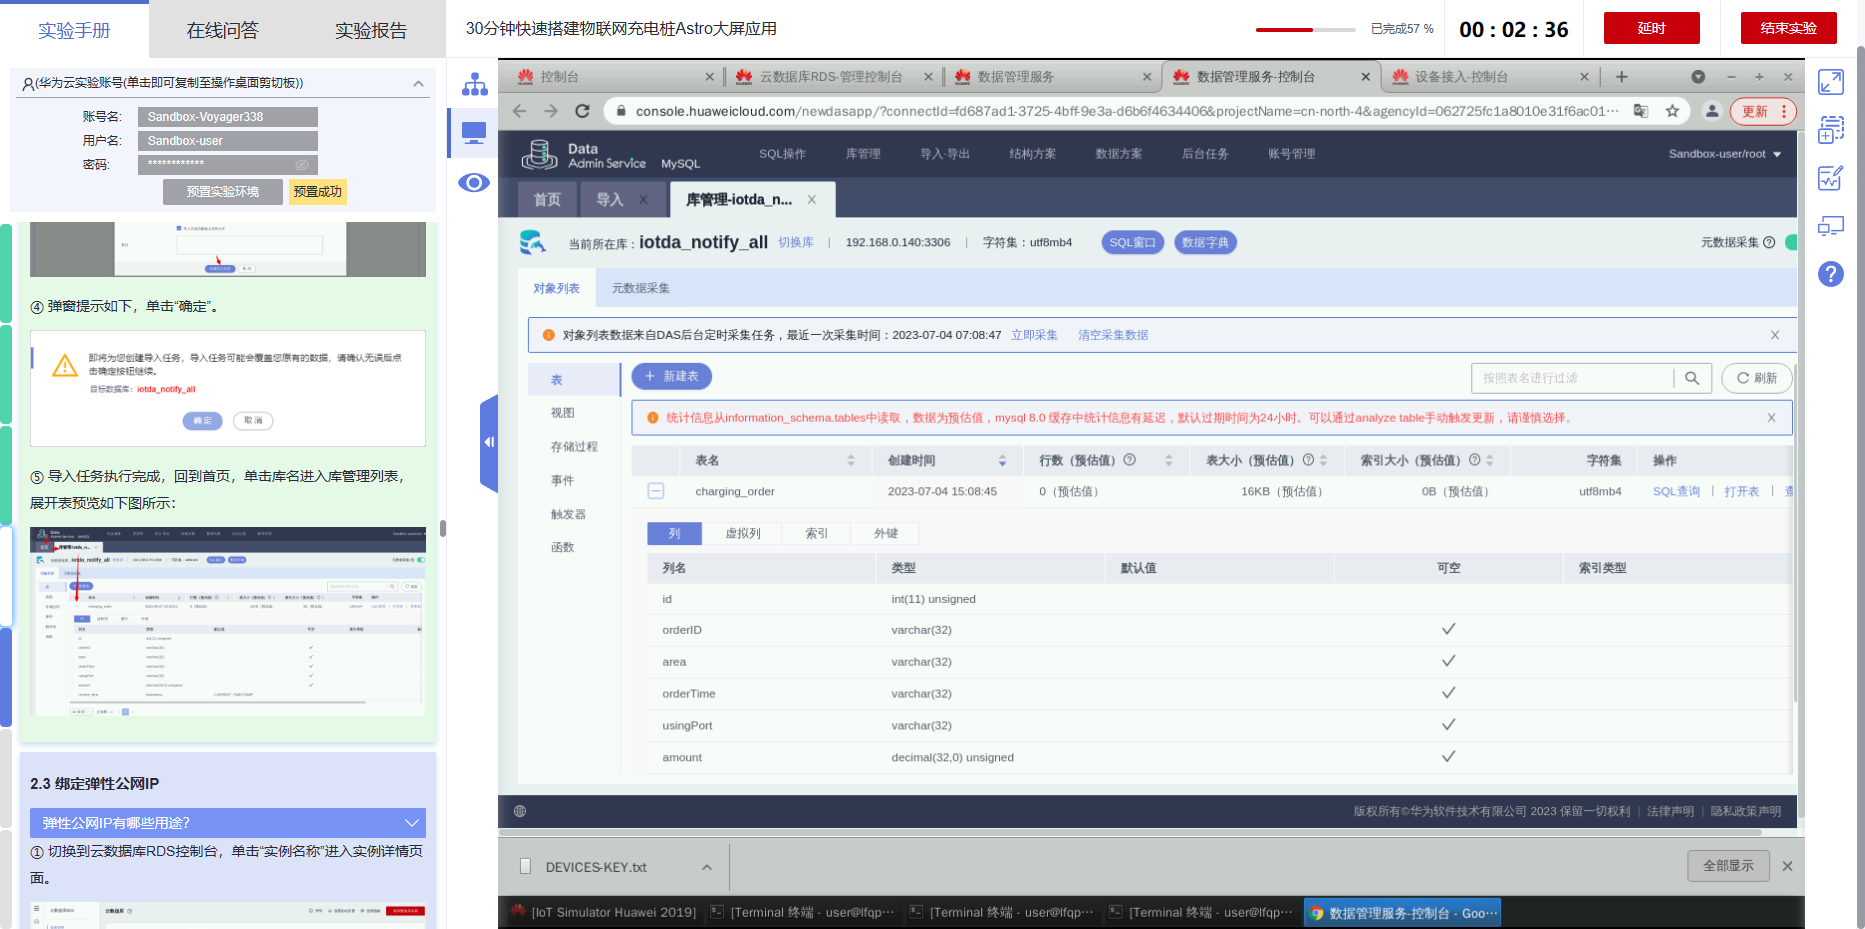Click the help icon beside 表大小（预估值）
1865x929 pixels.
1308,460
